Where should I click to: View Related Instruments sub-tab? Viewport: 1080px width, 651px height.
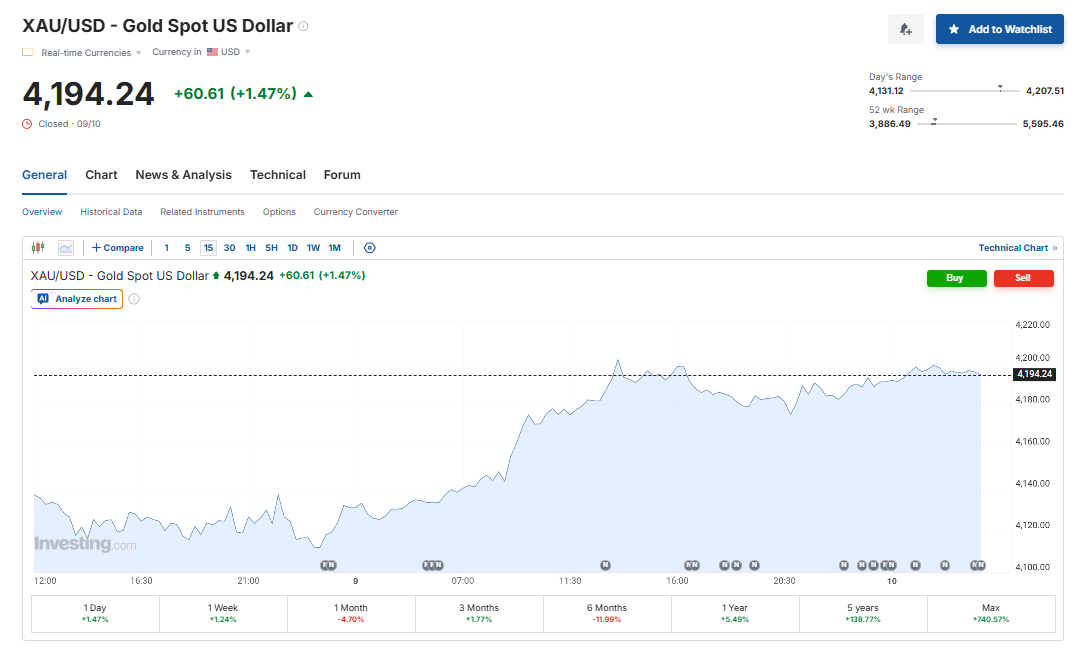[202, 212]
